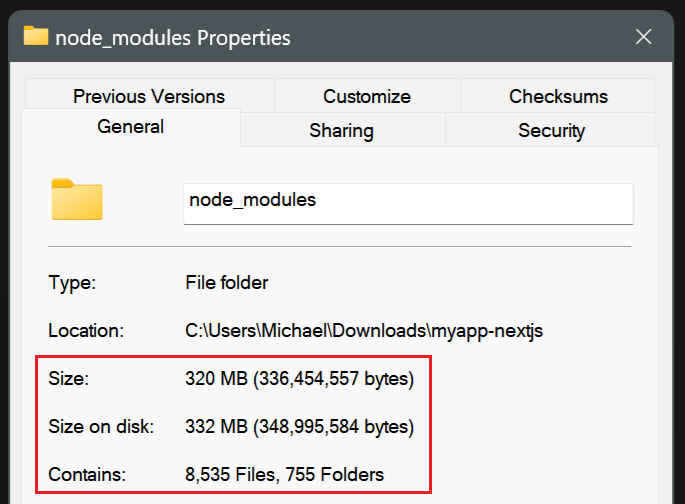Image resolution: width=685 pixels, height=504 pixels.
Task: Go to the Security tab
Action: pos(551,130)
